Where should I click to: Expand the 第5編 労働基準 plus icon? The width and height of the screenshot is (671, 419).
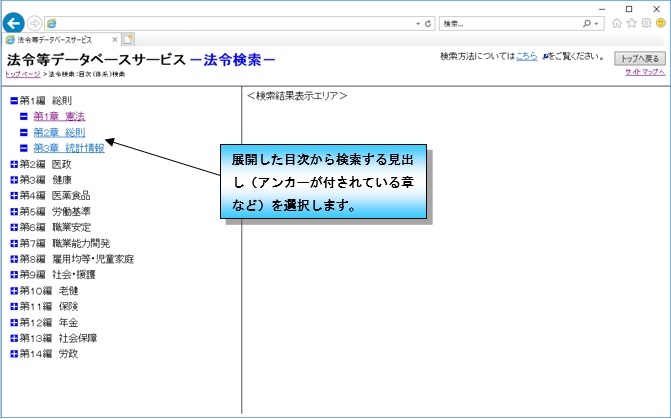point(13,211)
